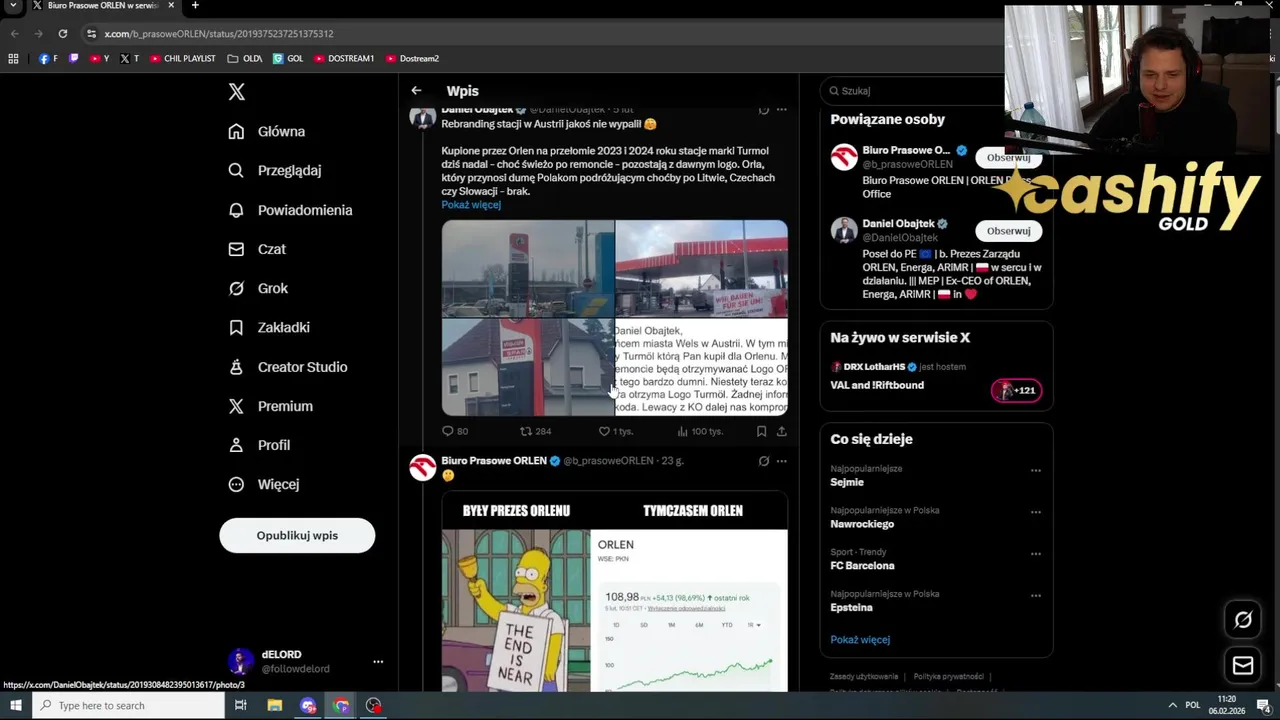Open the Główna home page
Screen dimensions: 1280x720
click(267, 131)
